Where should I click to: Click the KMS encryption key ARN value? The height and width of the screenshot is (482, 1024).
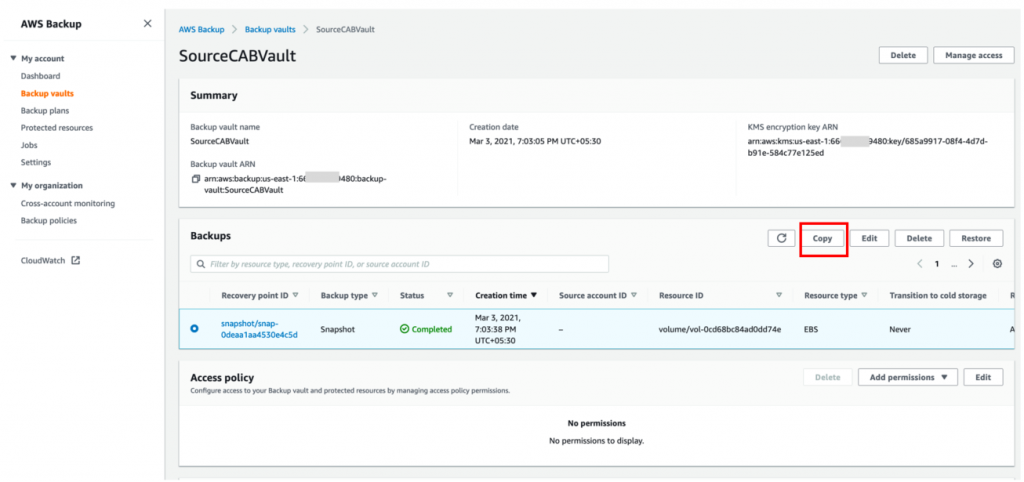[867, 147]
